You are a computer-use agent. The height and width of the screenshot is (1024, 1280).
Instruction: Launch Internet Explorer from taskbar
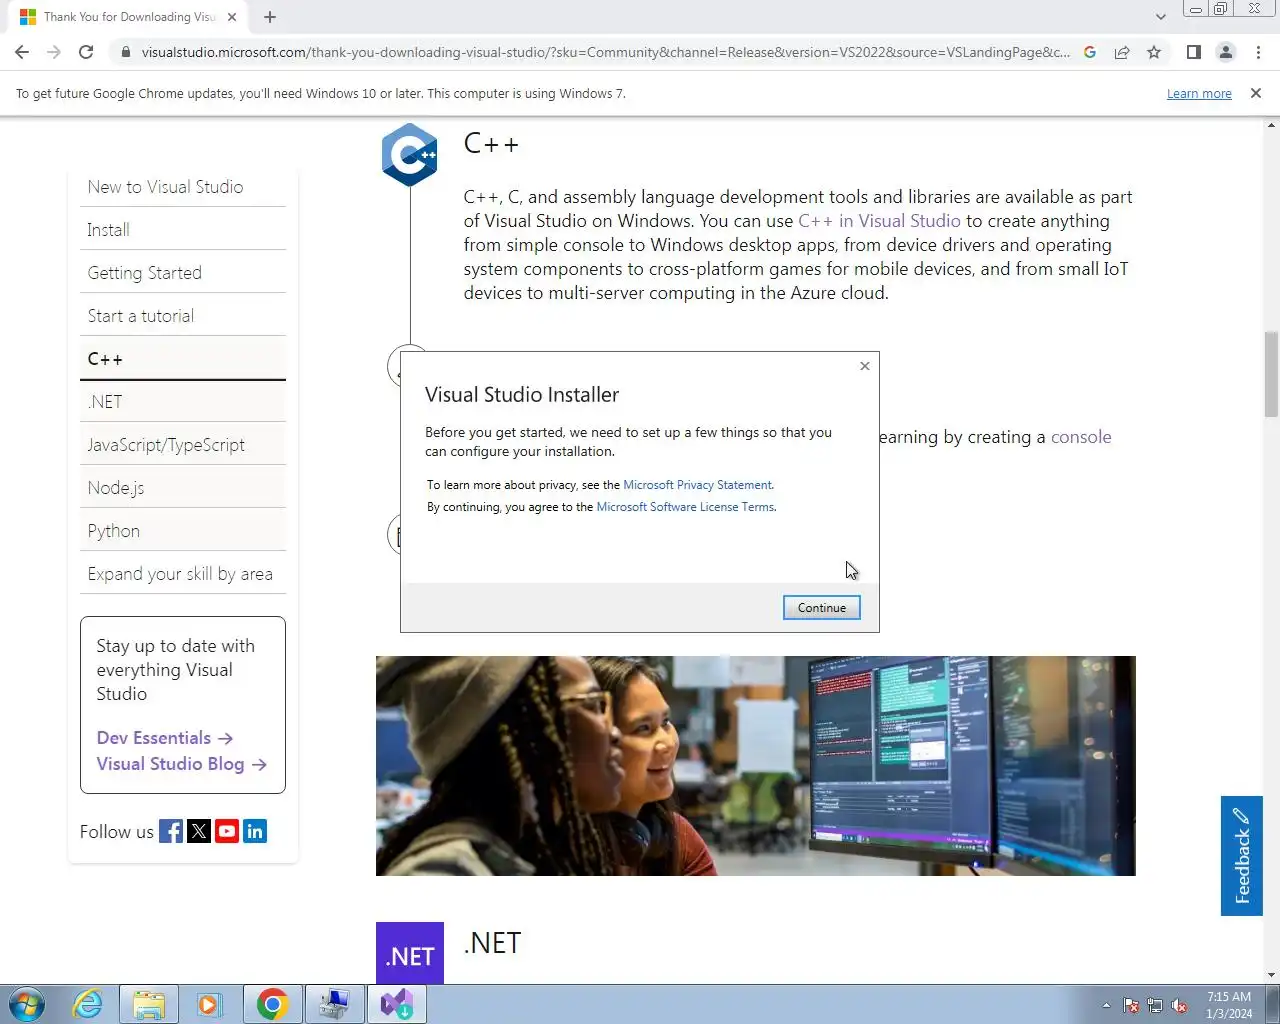pos(88,1004)
